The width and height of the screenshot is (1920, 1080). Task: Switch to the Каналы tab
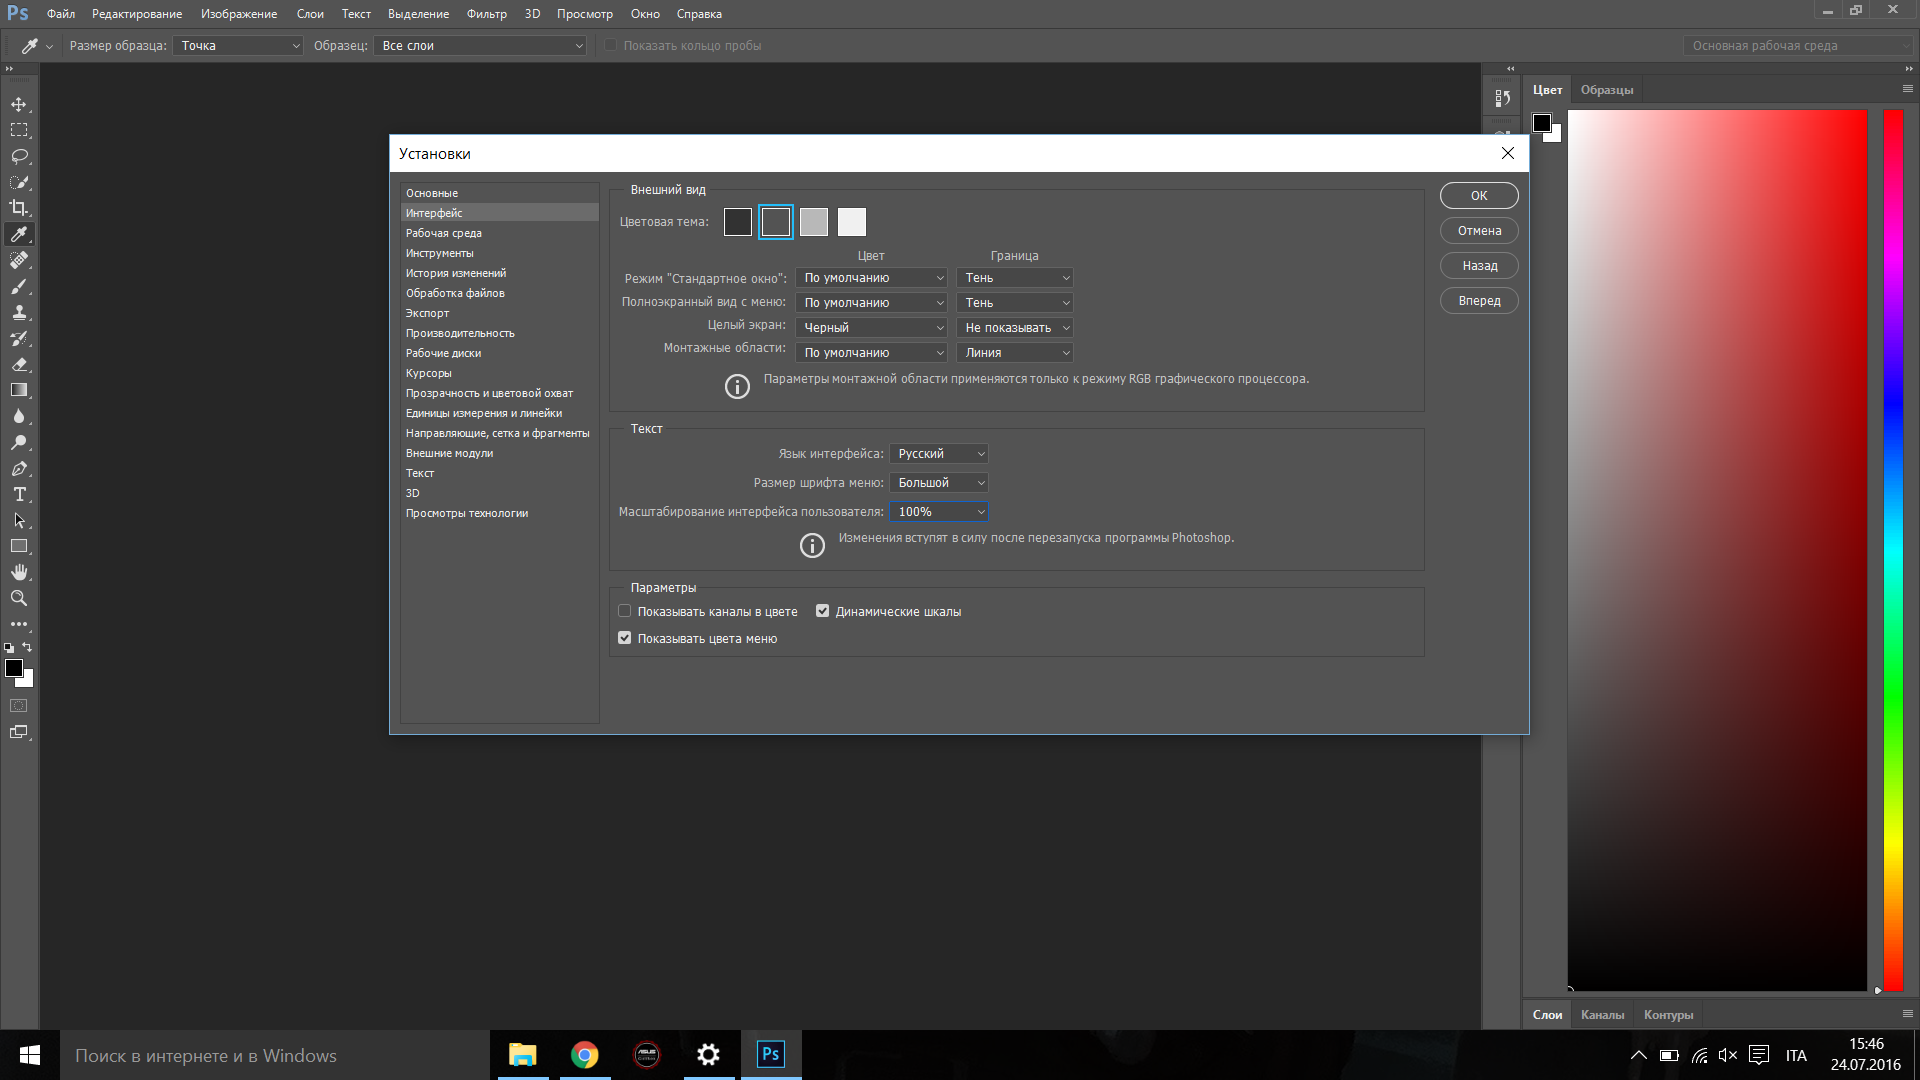[1603, 1015]
